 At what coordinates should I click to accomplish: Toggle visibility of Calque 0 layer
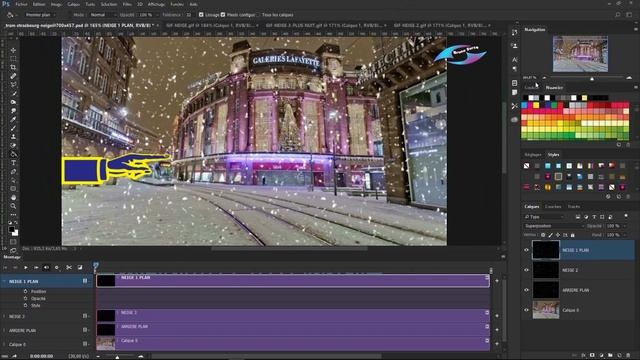pyautogui.click(x=526, y=310)
